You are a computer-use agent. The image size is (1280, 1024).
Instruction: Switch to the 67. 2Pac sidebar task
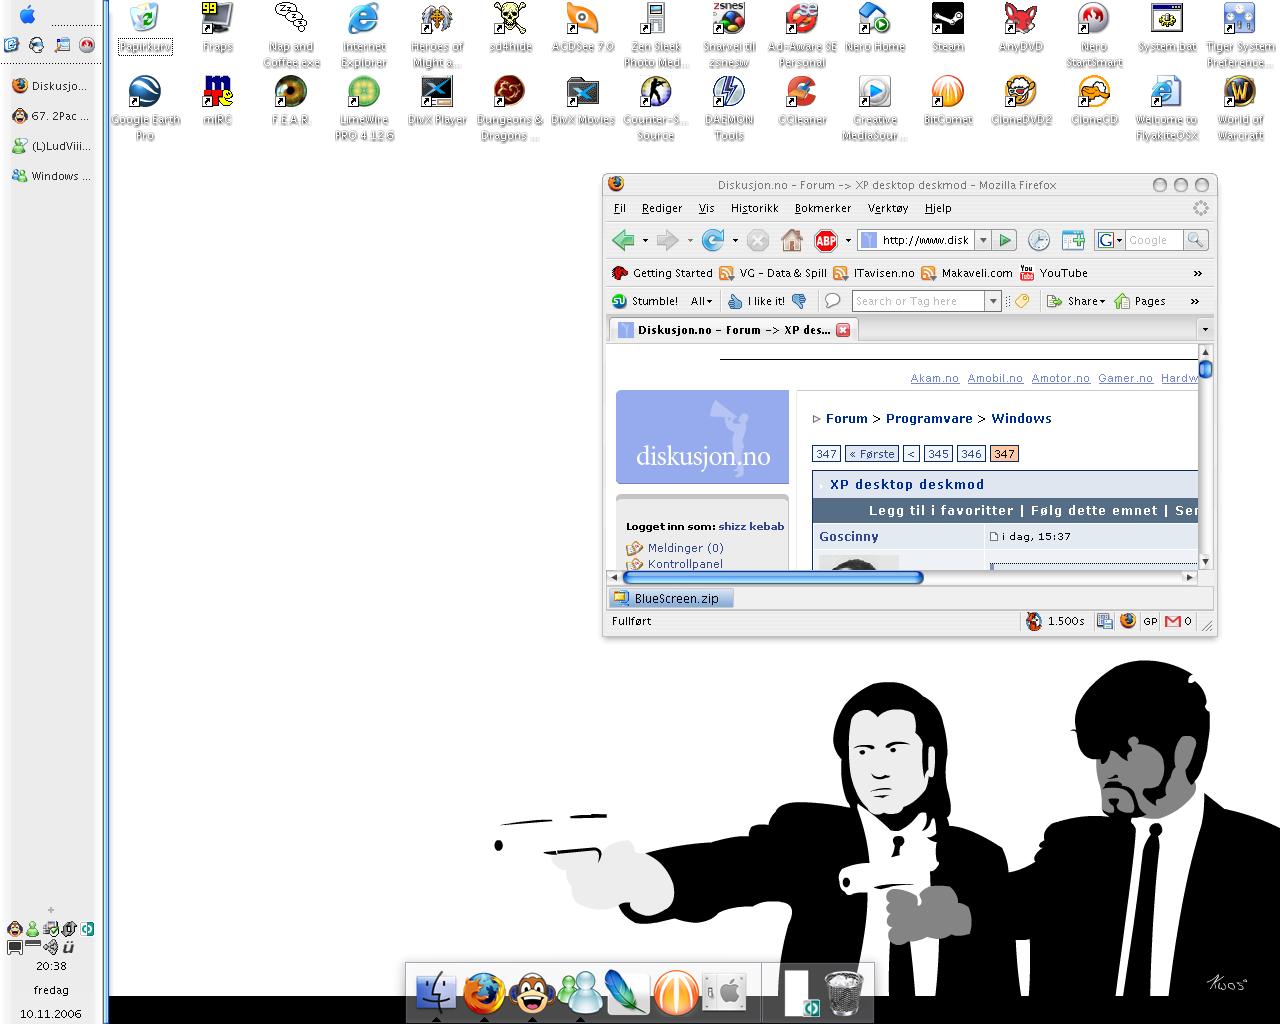[x=51, y=116]
